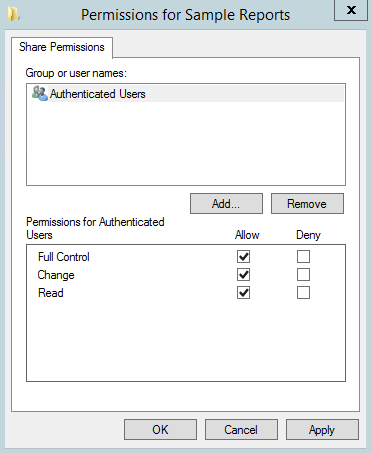The height and width of the screenshot is (453, 372).
Task: Uncheck Allow for Full Control
Action: tap(243, 257)
